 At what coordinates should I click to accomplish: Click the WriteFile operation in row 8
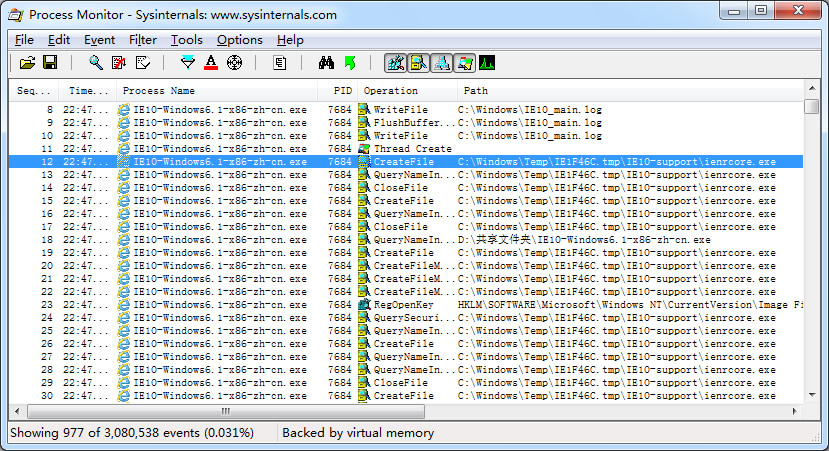click(x=401, y=109)
